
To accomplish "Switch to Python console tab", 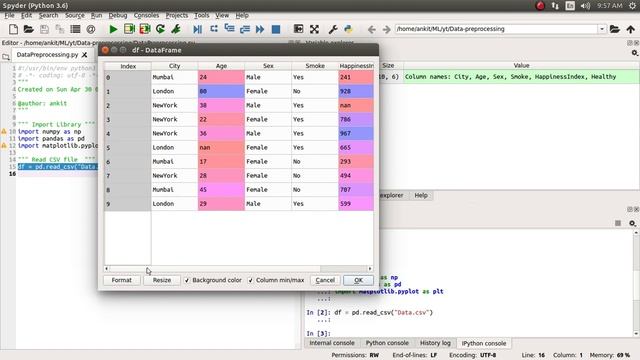I will pos(387,343).
